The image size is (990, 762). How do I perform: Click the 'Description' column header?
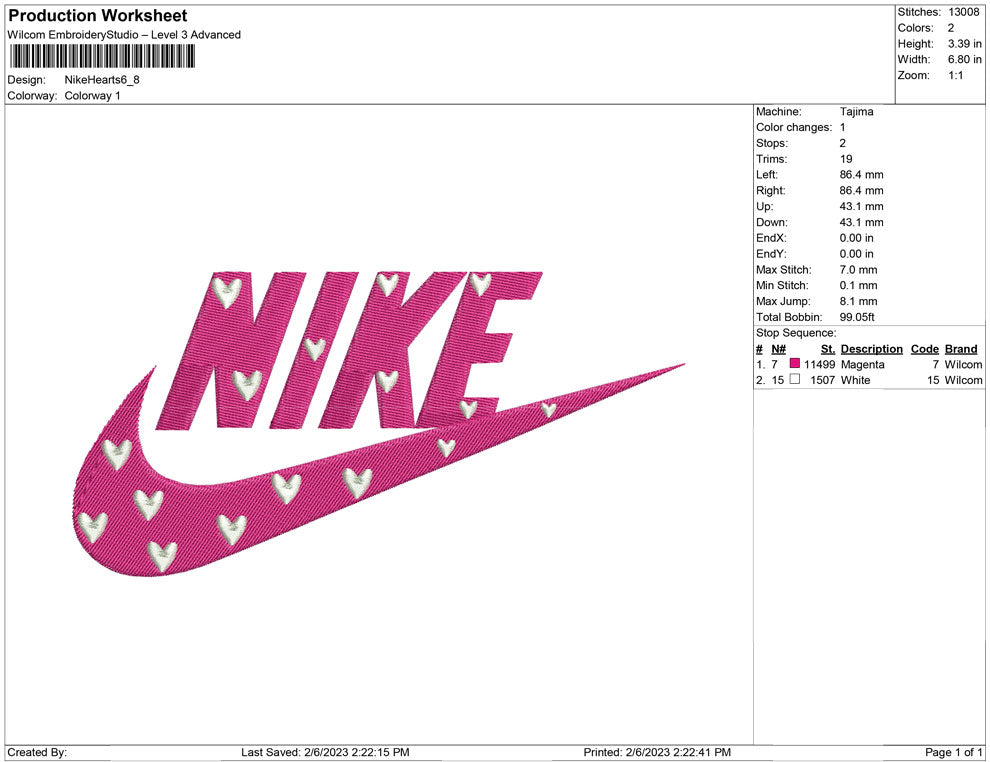pyautogui.click(x=872, y=349)
